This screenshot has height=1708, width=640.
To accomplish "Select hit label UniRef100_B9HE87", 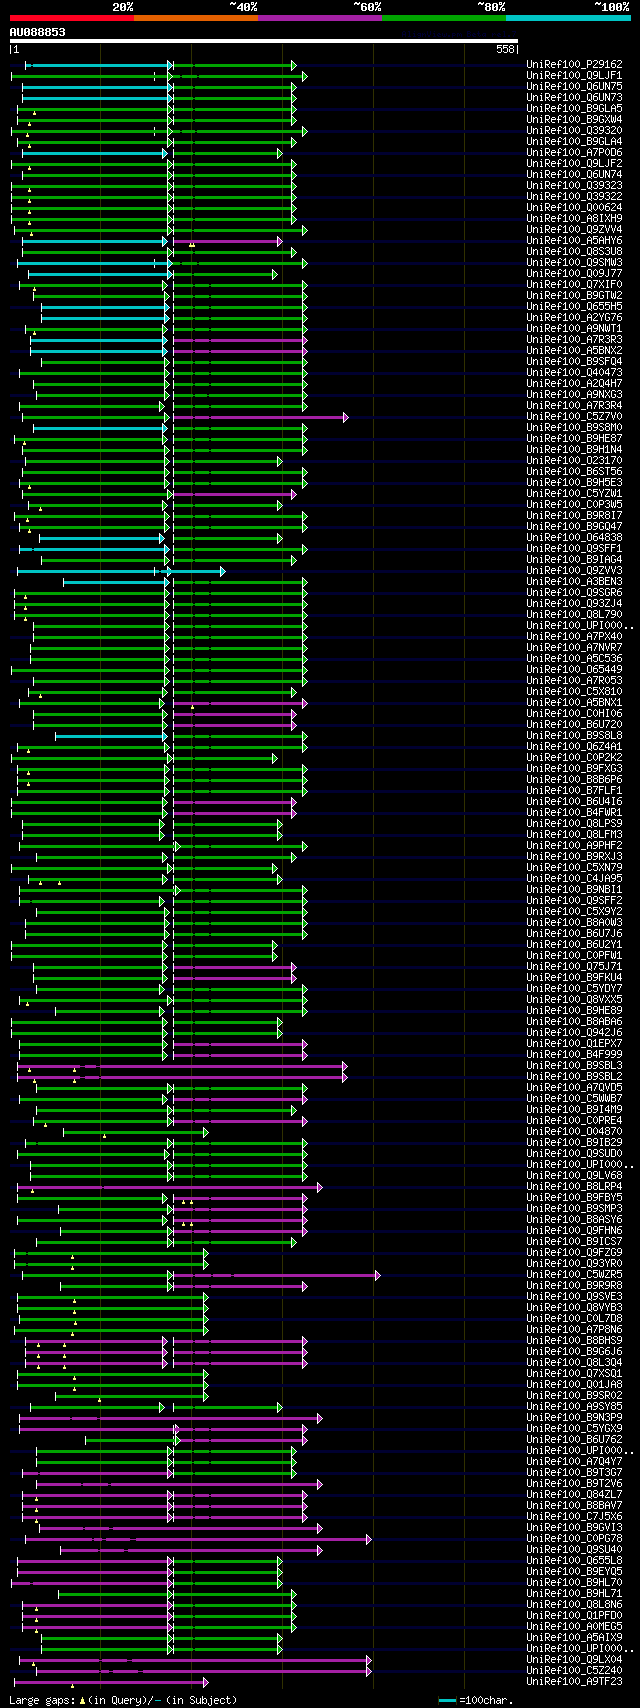I will 574,439.
